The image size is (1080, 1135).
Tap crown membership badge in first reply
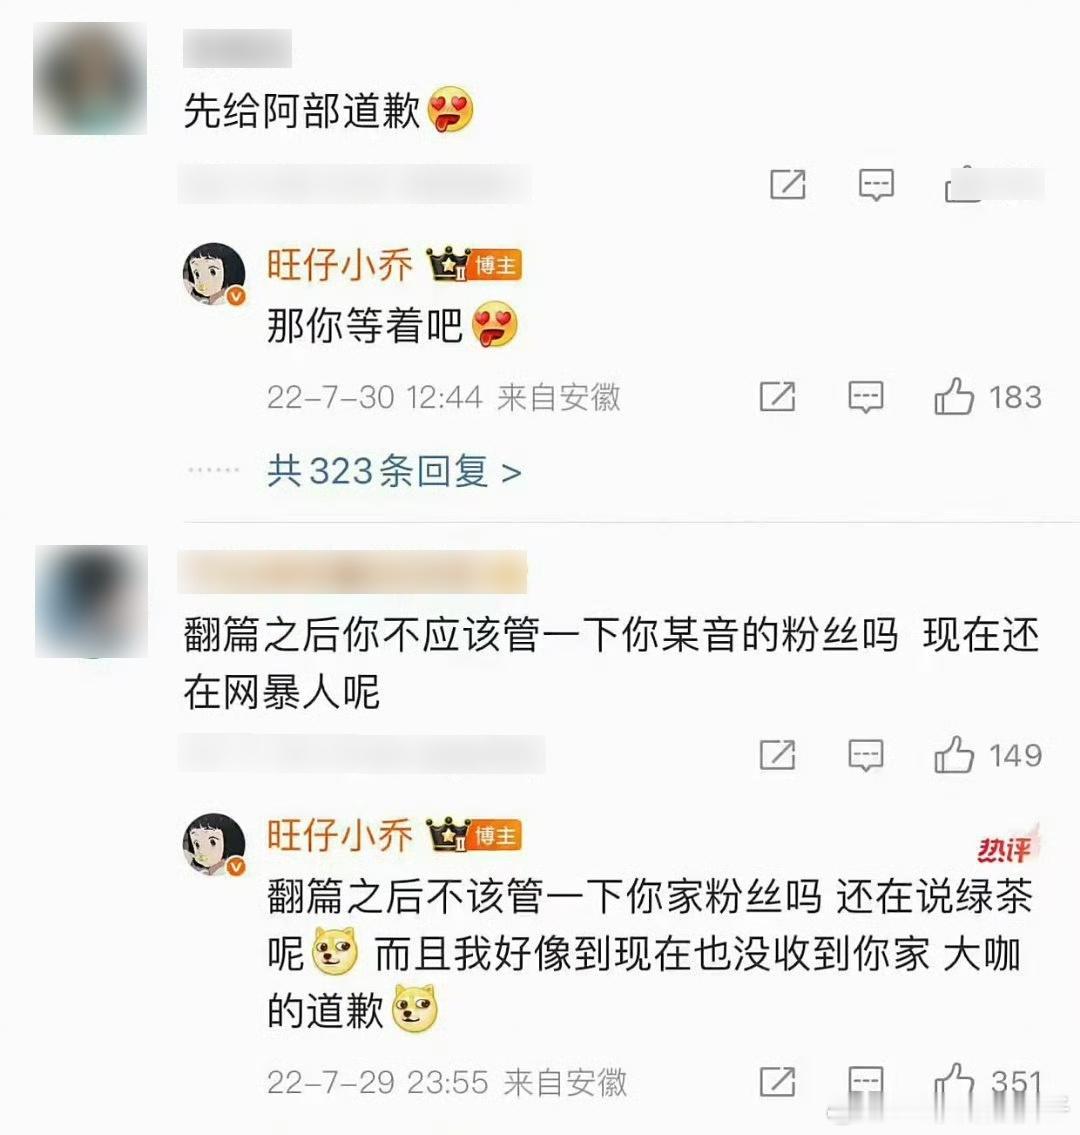pos(448,263)
